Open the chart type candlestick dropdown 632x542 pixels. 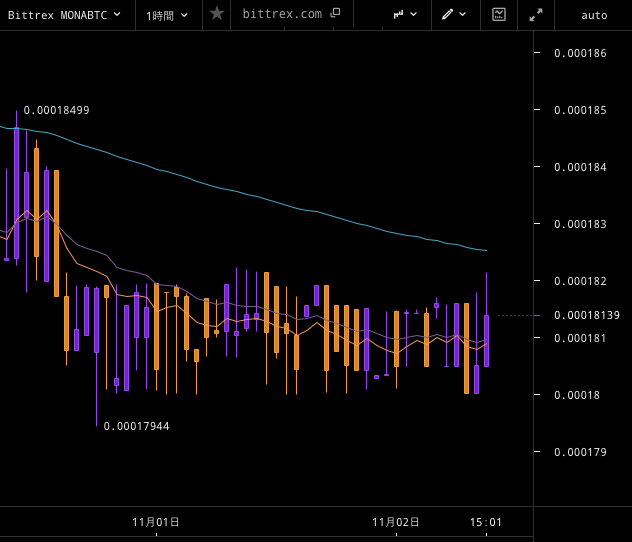[405, 15]
